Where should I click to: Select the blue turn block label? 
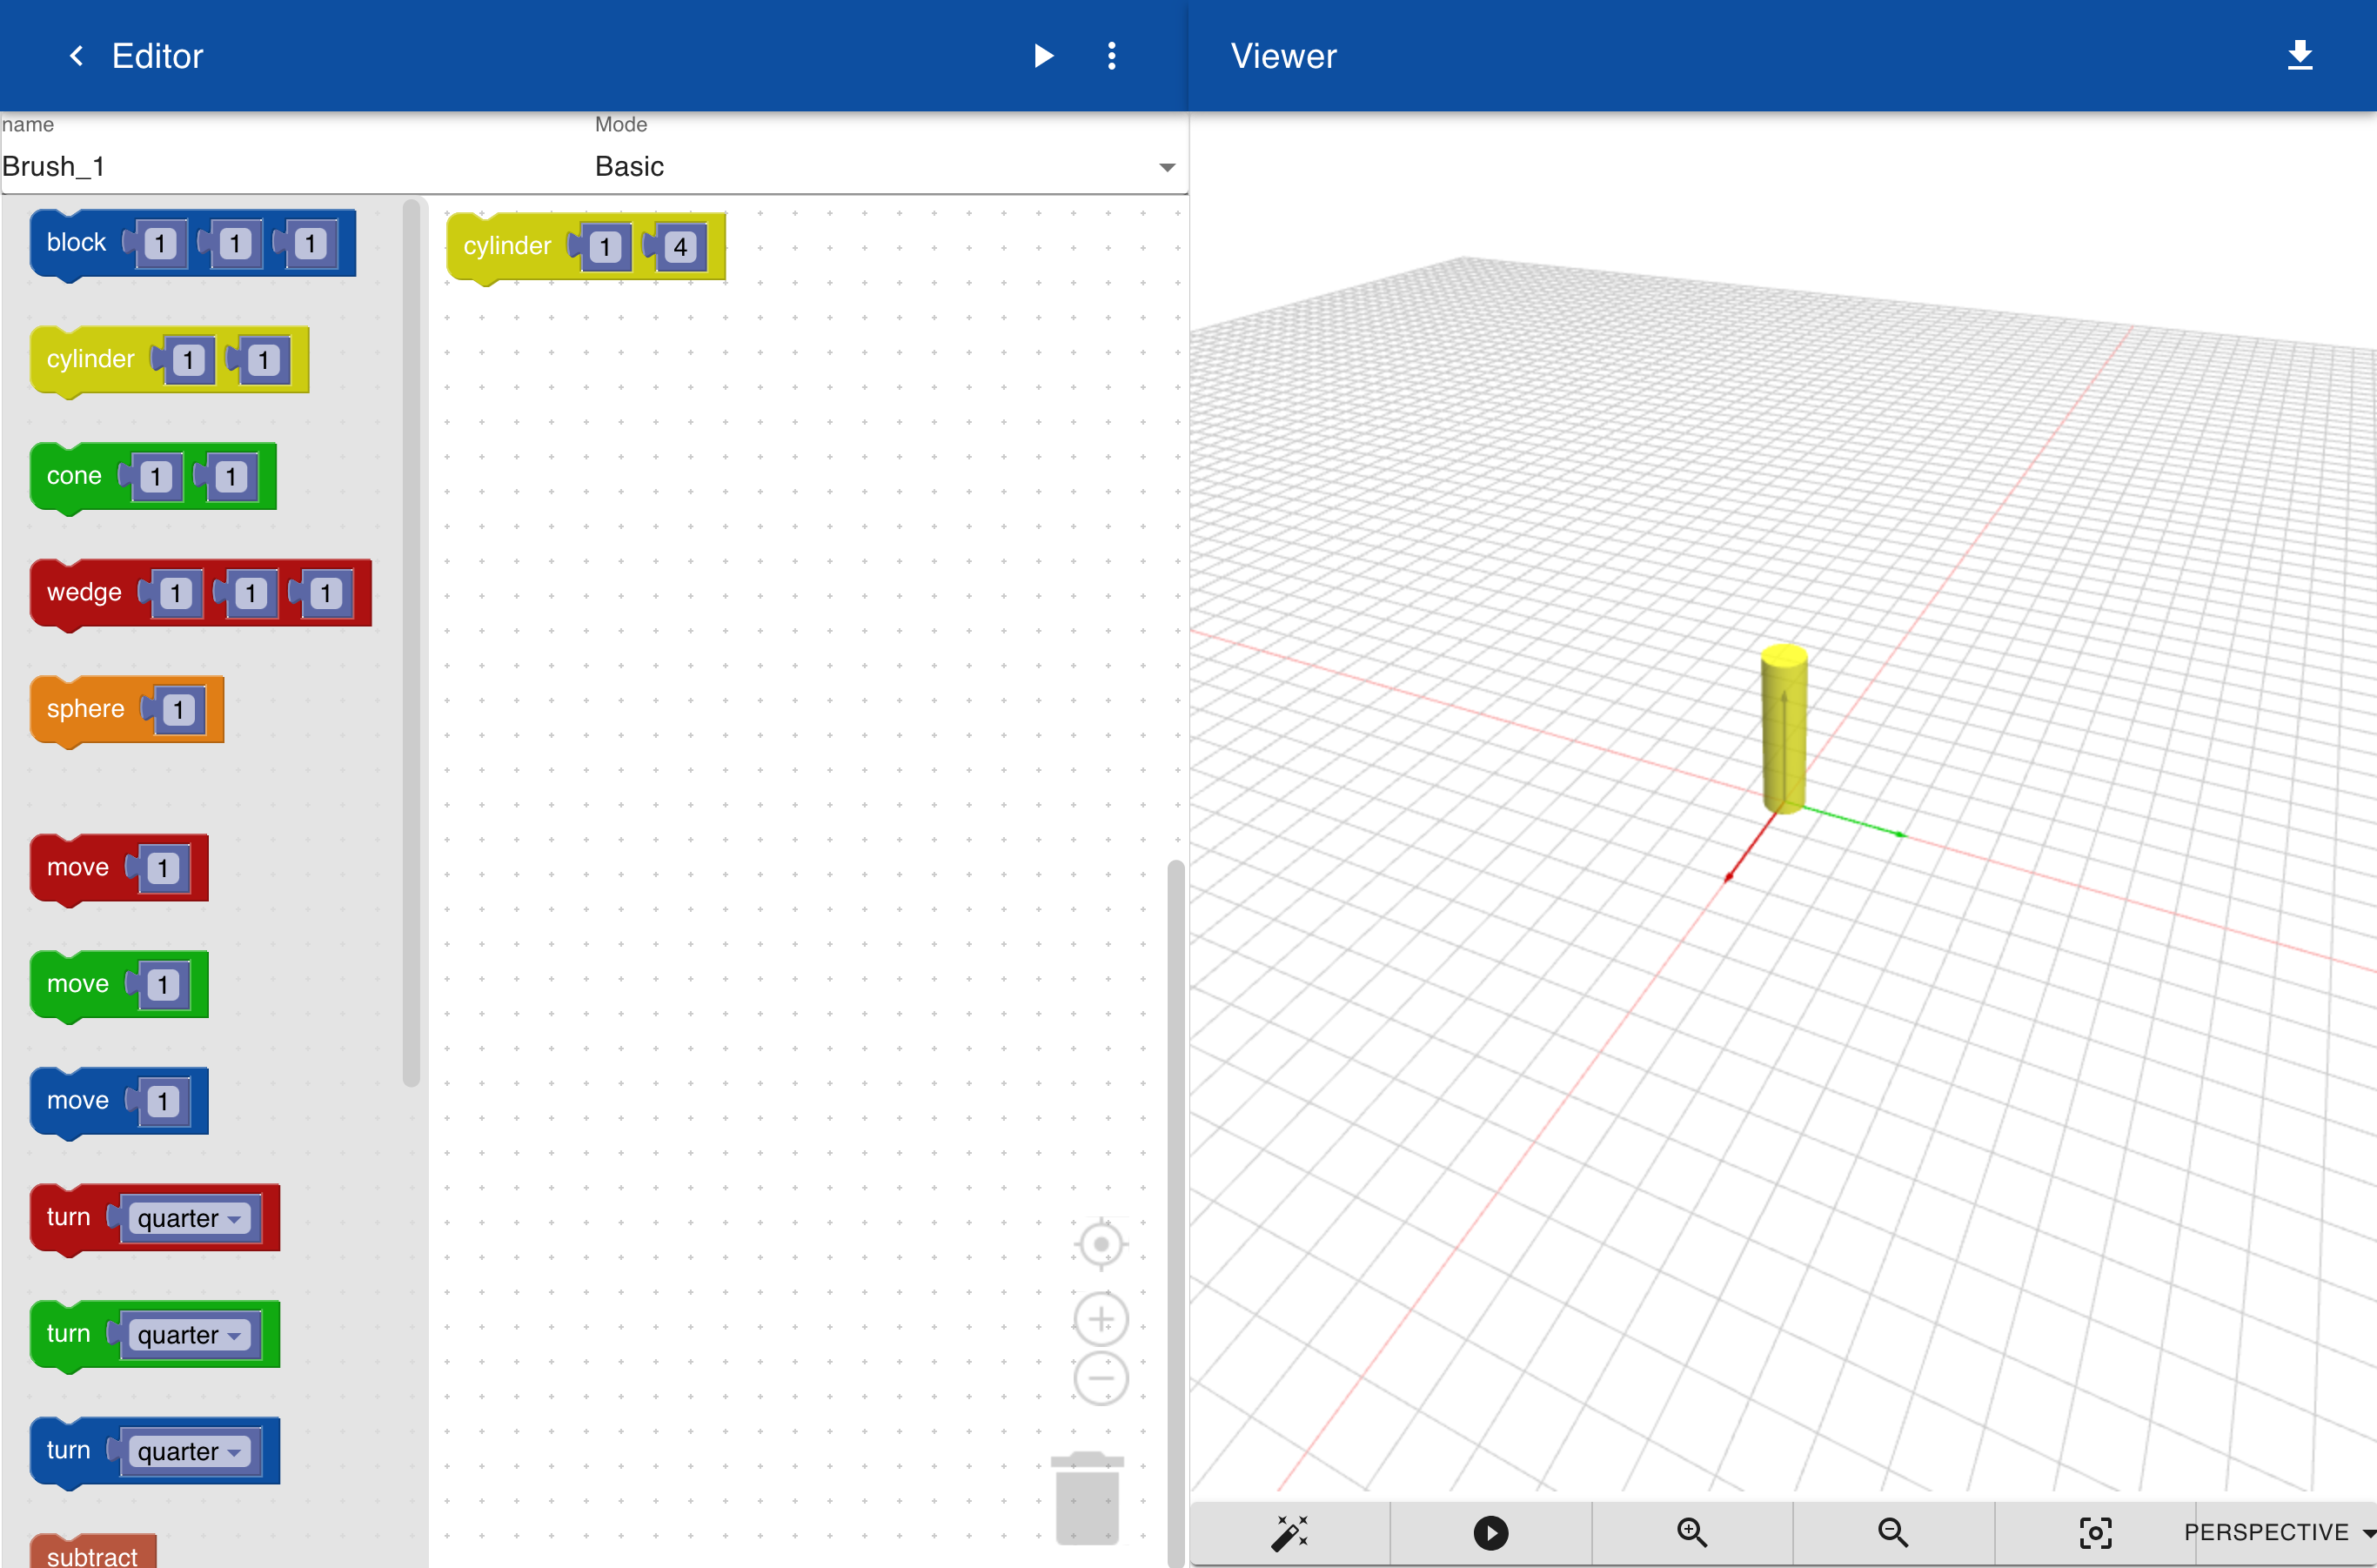click(x=68, y=1450)
